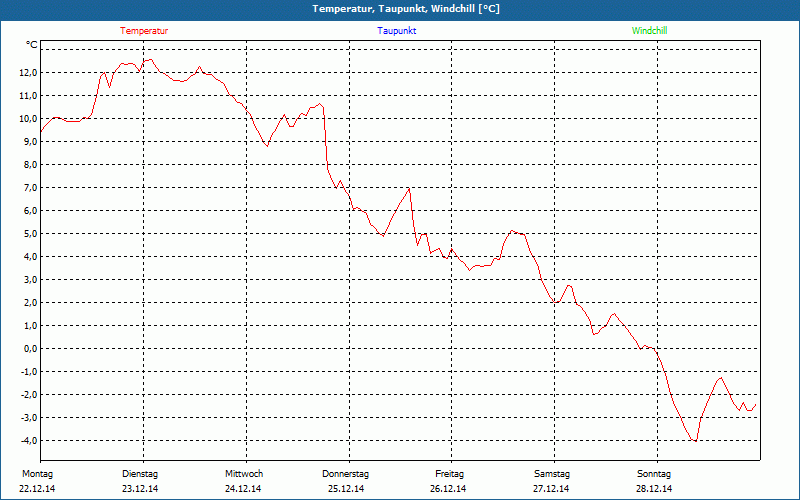Image resolution: width=800 pixels, height=500 pixels.
Task: Click the Sonntag day label
Action: tap(654, 474)
